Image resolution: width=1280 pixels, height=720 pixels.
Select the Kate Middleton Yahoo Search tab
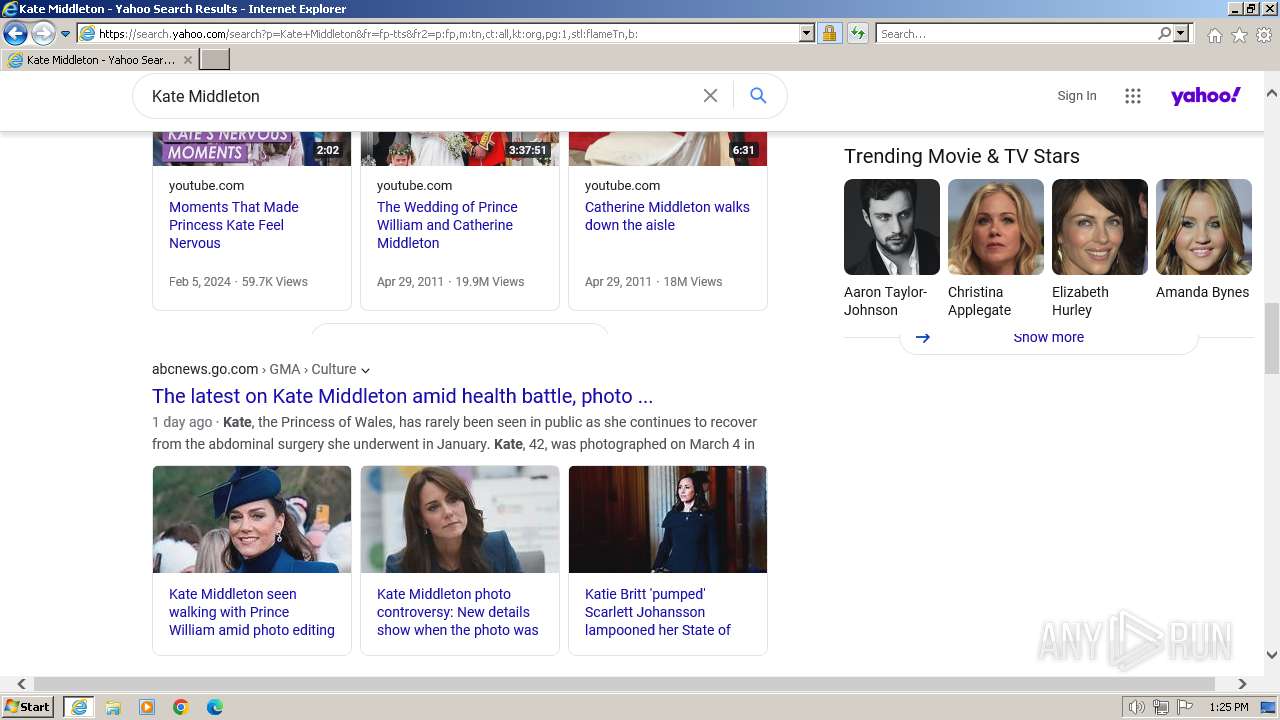100,60
